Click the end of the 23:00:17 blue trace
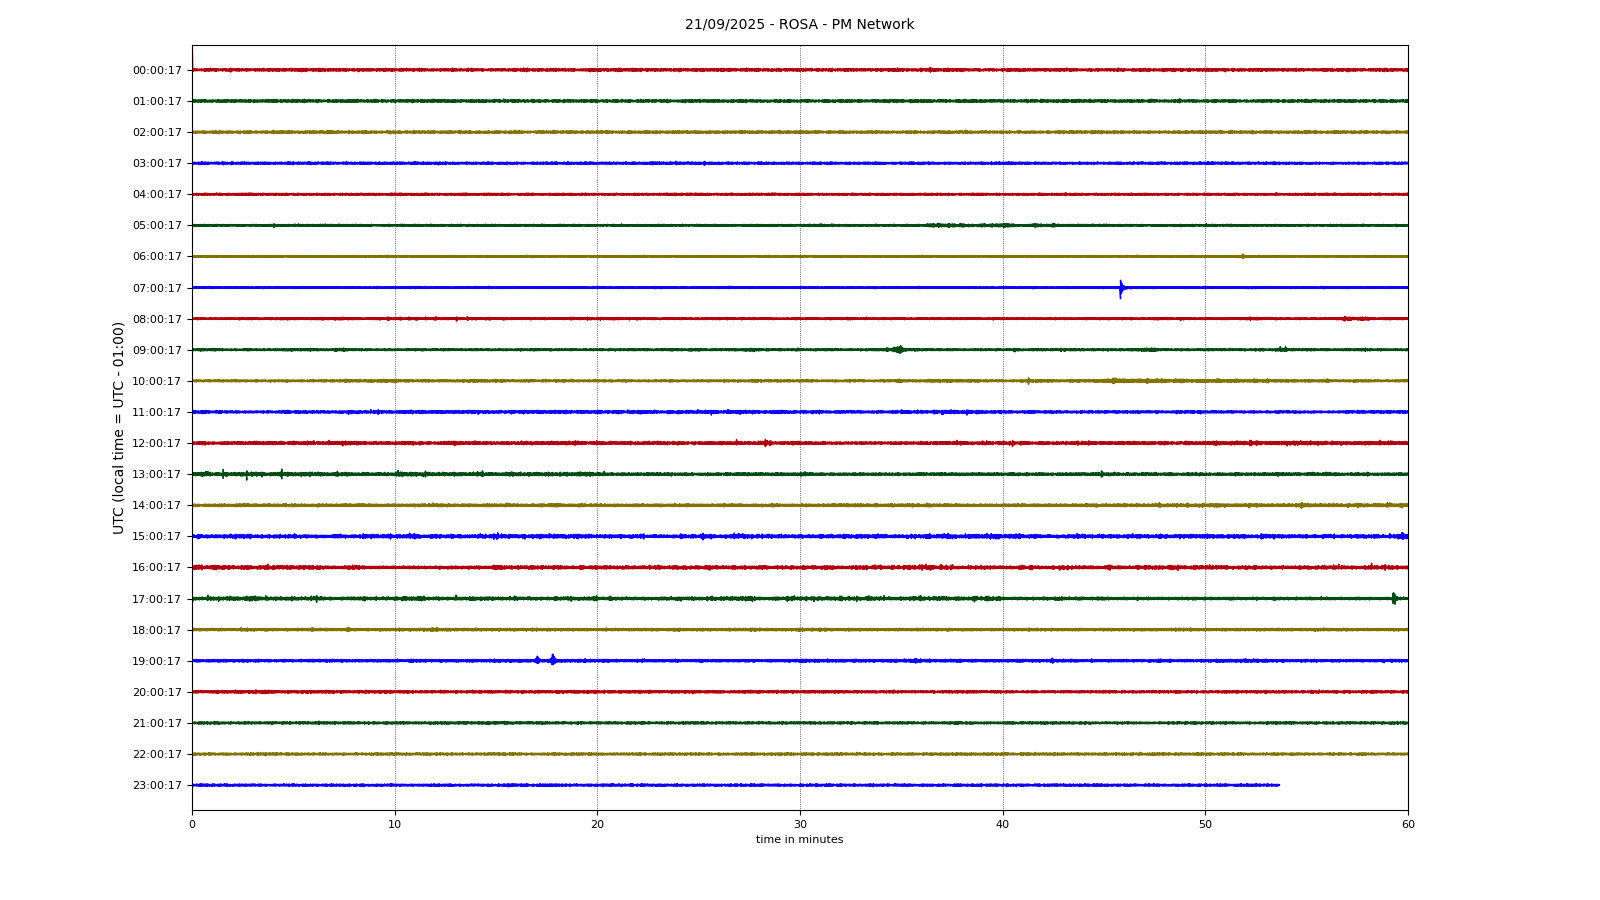This screenshot has height=900, width=1600. point(1278,785)
